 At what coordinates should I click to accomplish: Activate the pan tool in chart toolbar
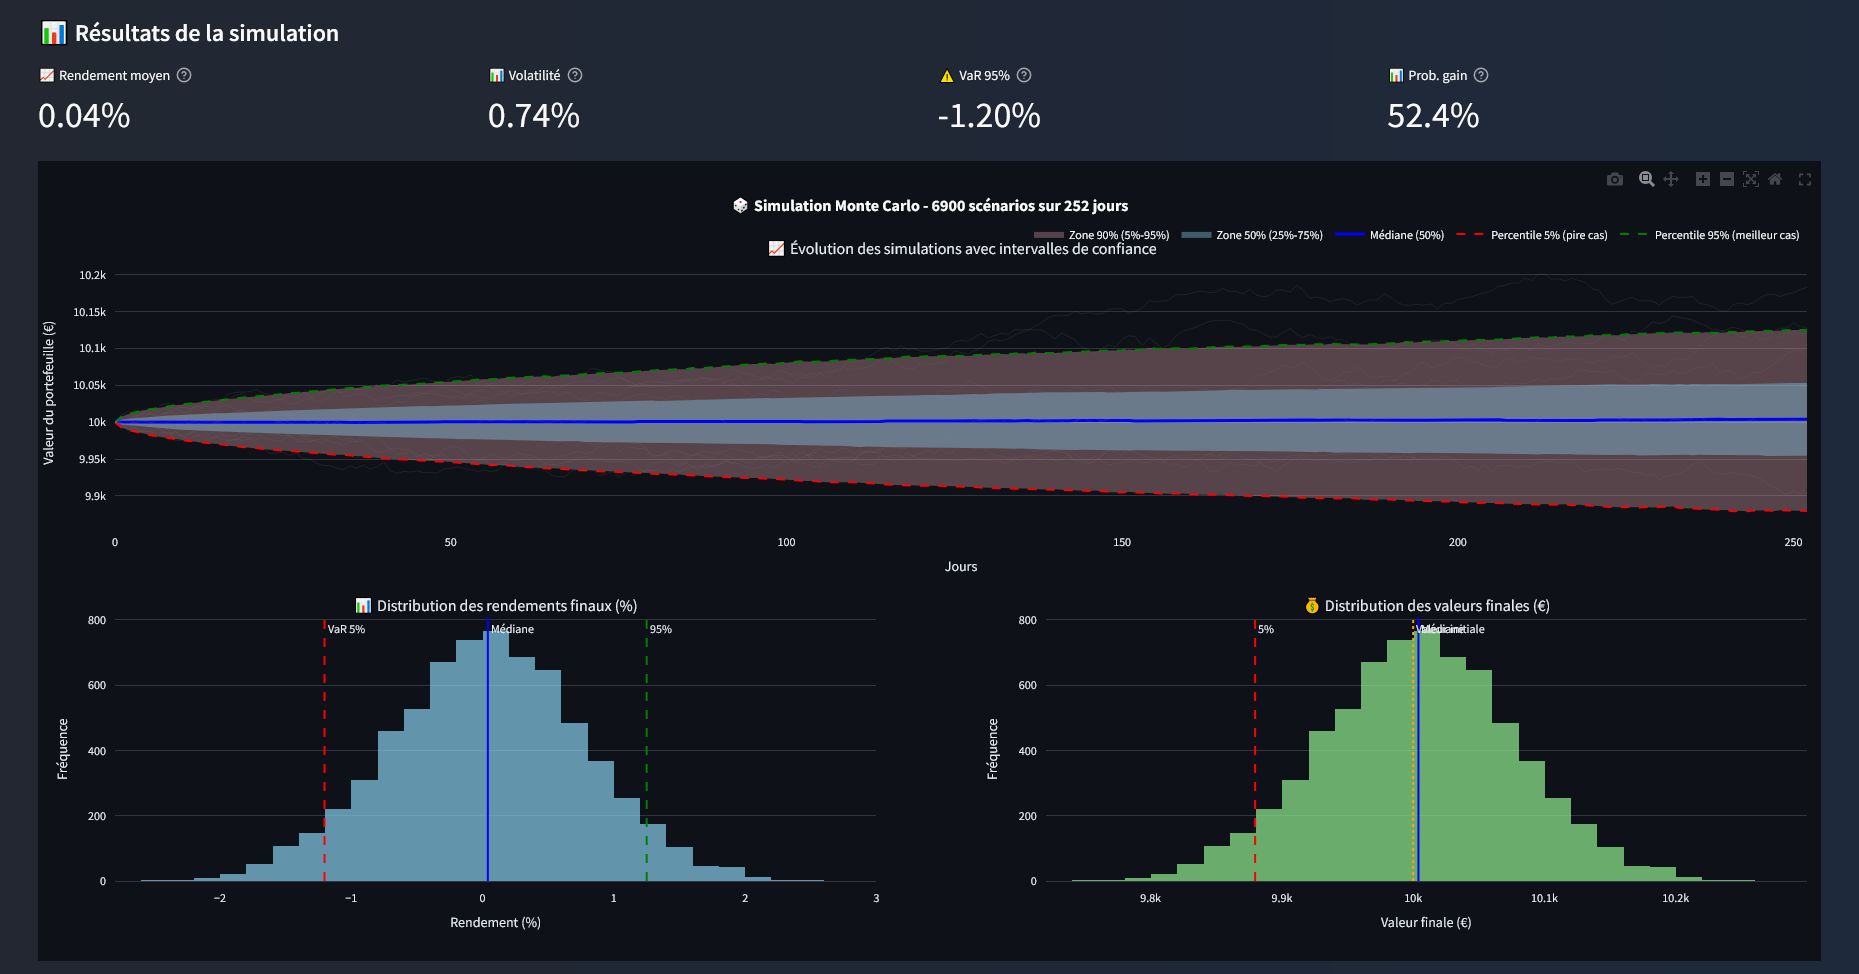tap(1671, 179)
